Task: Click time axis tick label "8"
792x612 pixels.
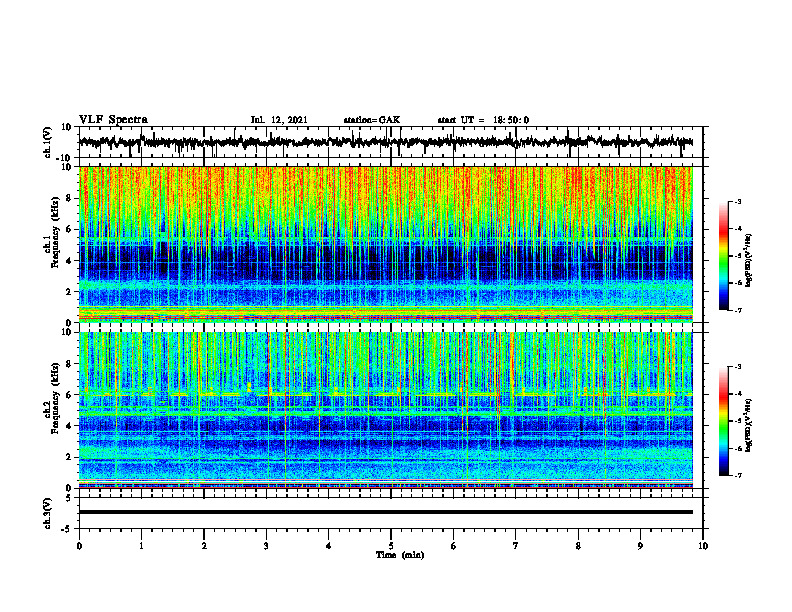Action: pyautogui.click(x=578, y=546)
